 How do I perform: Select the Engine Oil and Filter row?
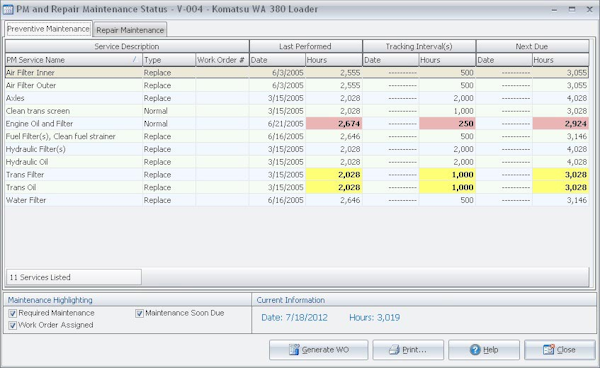click(297, 124)
